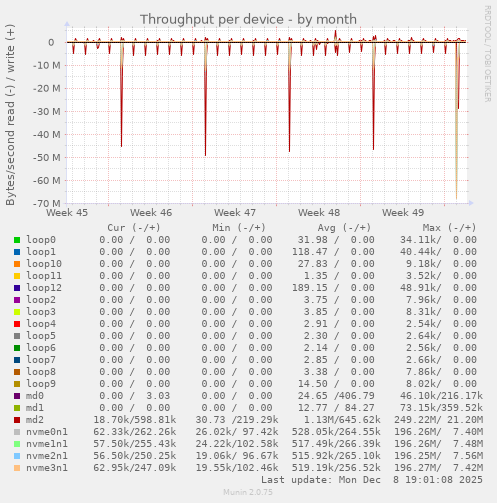Click the light green nvme1n1 legend swatch

17,444
